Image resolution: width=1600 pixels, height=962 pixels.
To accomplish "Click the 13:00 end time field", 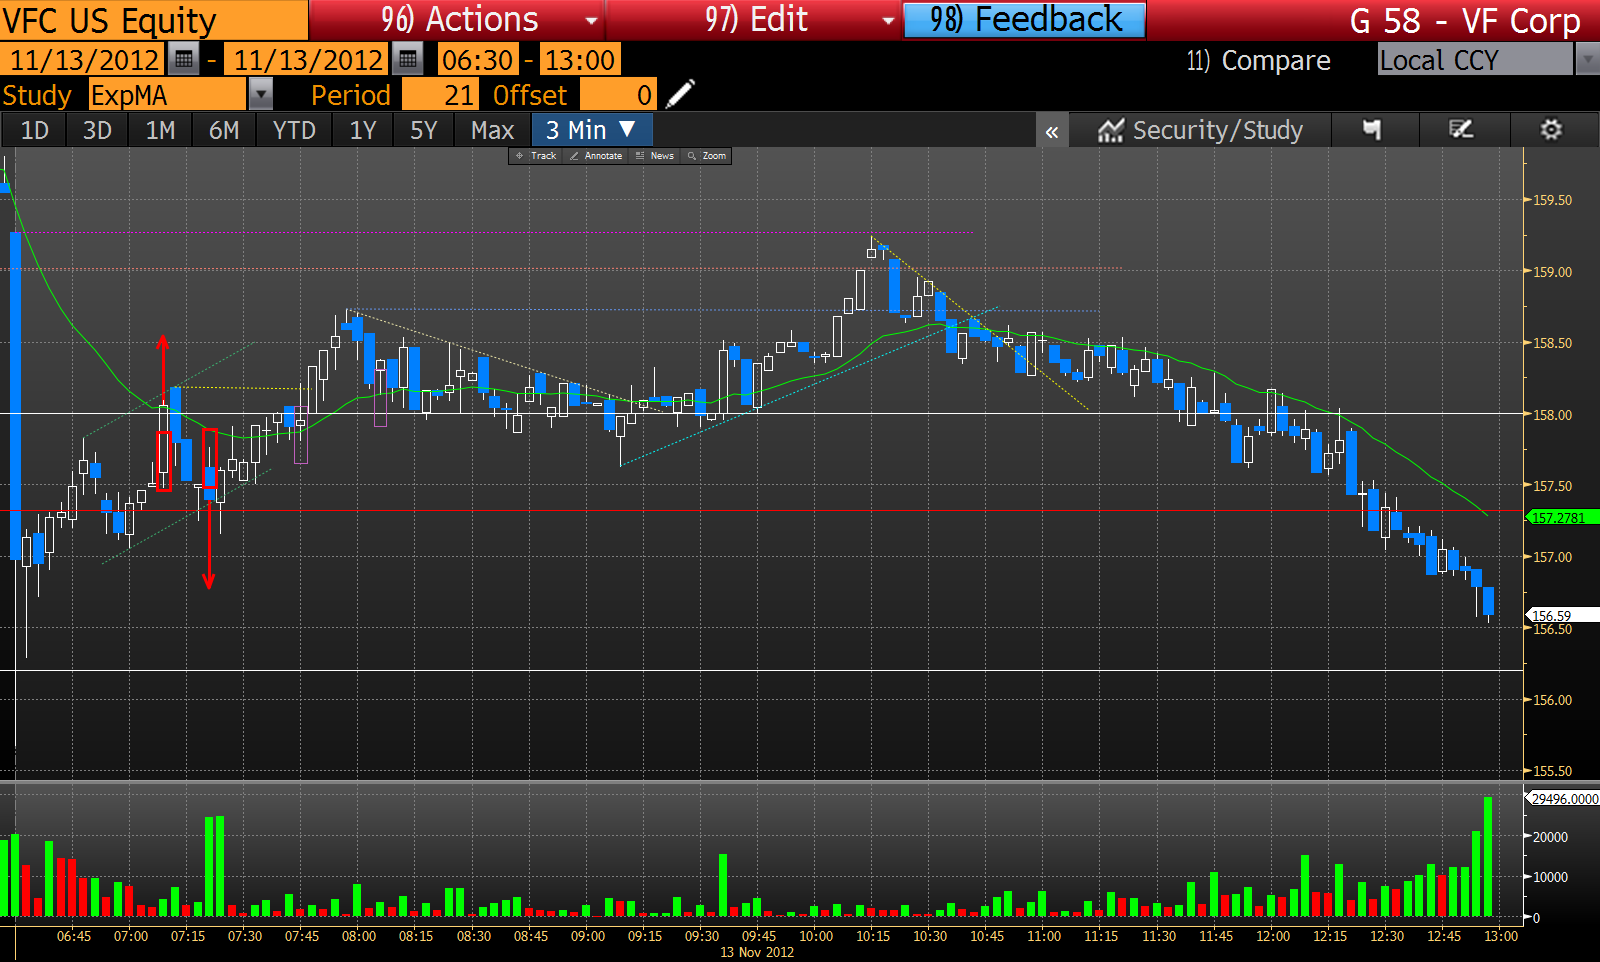I will click(579, 60).
